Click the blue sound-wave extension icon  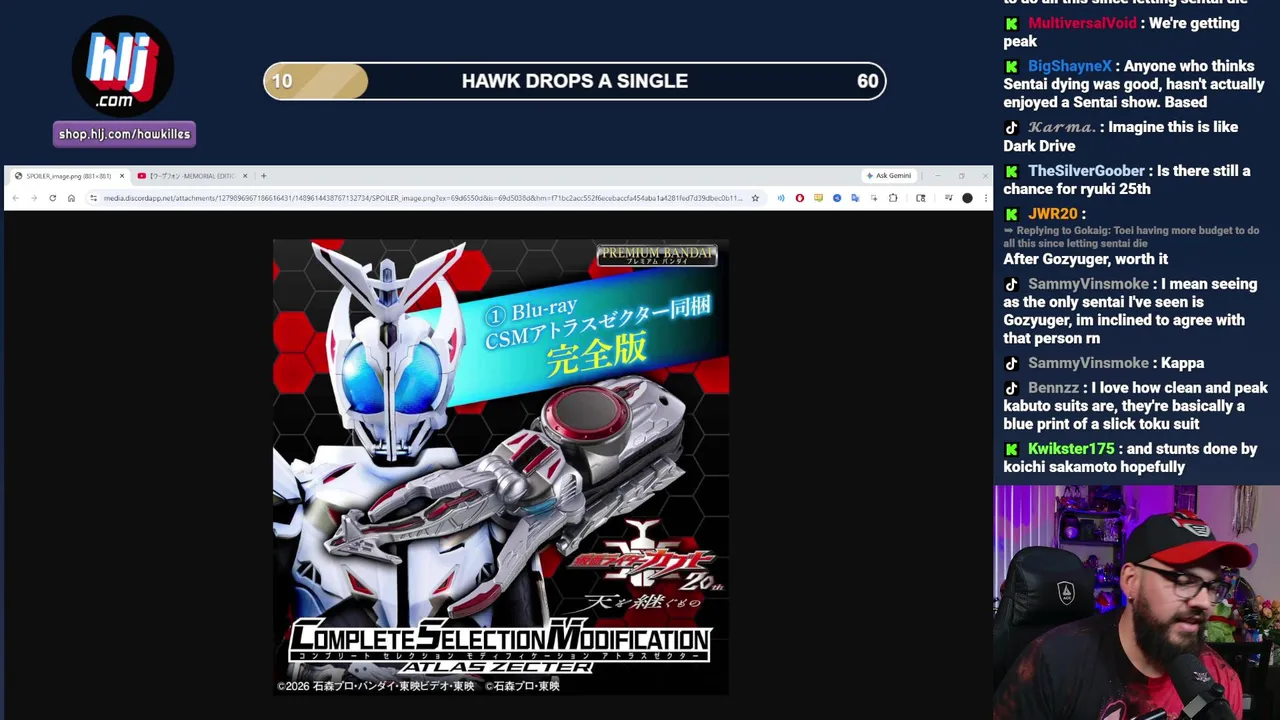[781, 198]
